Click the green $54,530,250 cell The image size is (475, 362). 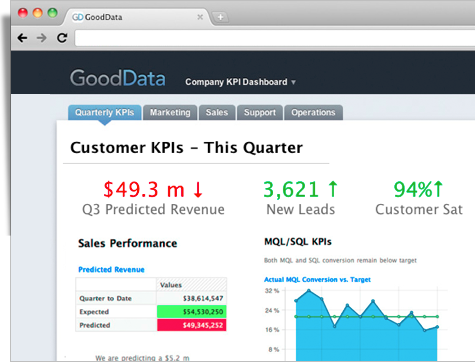pos(192,312)
